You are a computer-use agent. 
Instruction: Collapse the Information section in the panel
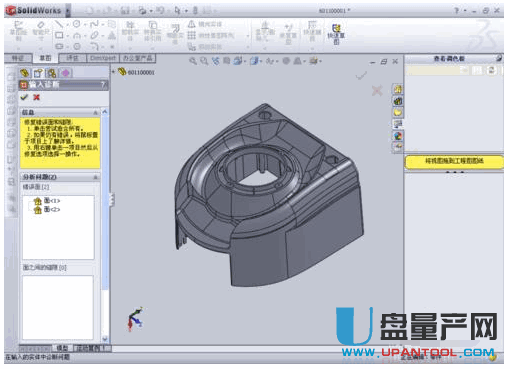tap(95, 112)
